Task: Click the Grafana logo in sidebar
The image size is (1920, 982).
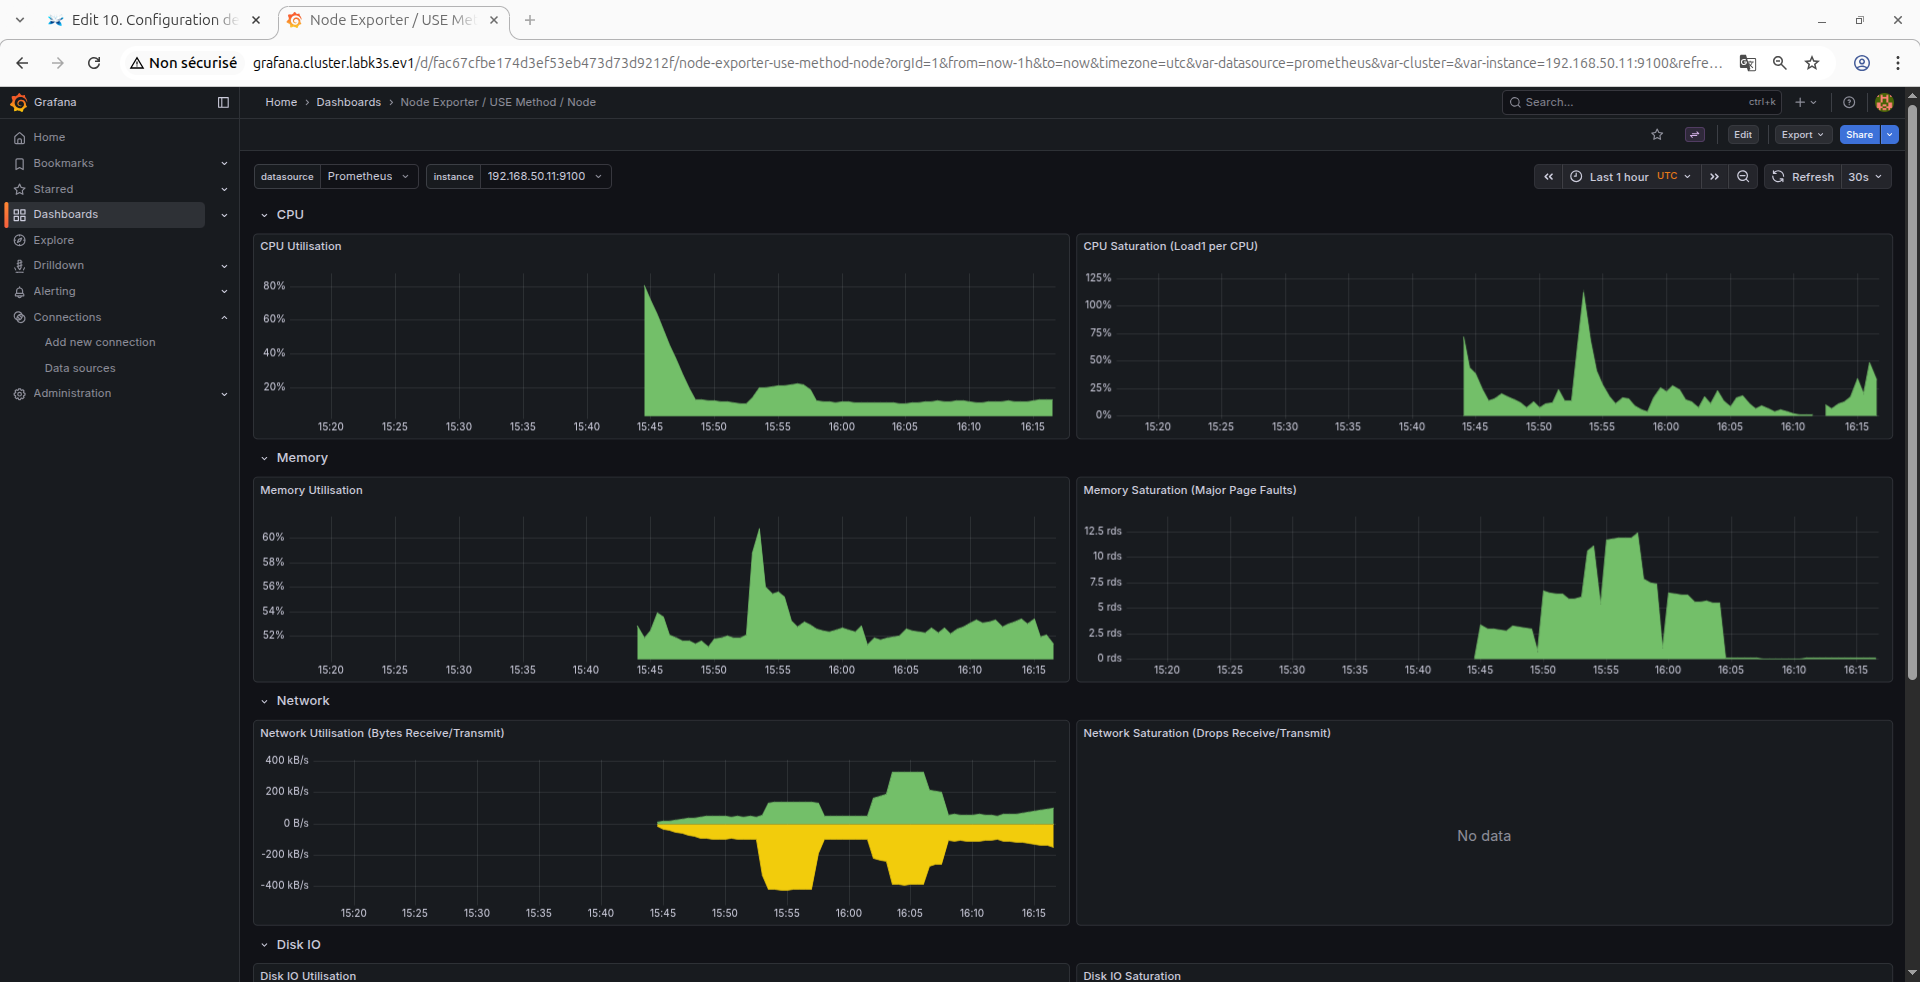Action: (18, 102)
